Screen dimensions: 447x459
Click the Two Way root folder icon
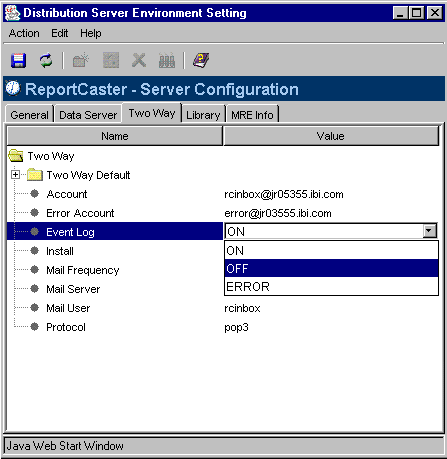tap(16, 156)
